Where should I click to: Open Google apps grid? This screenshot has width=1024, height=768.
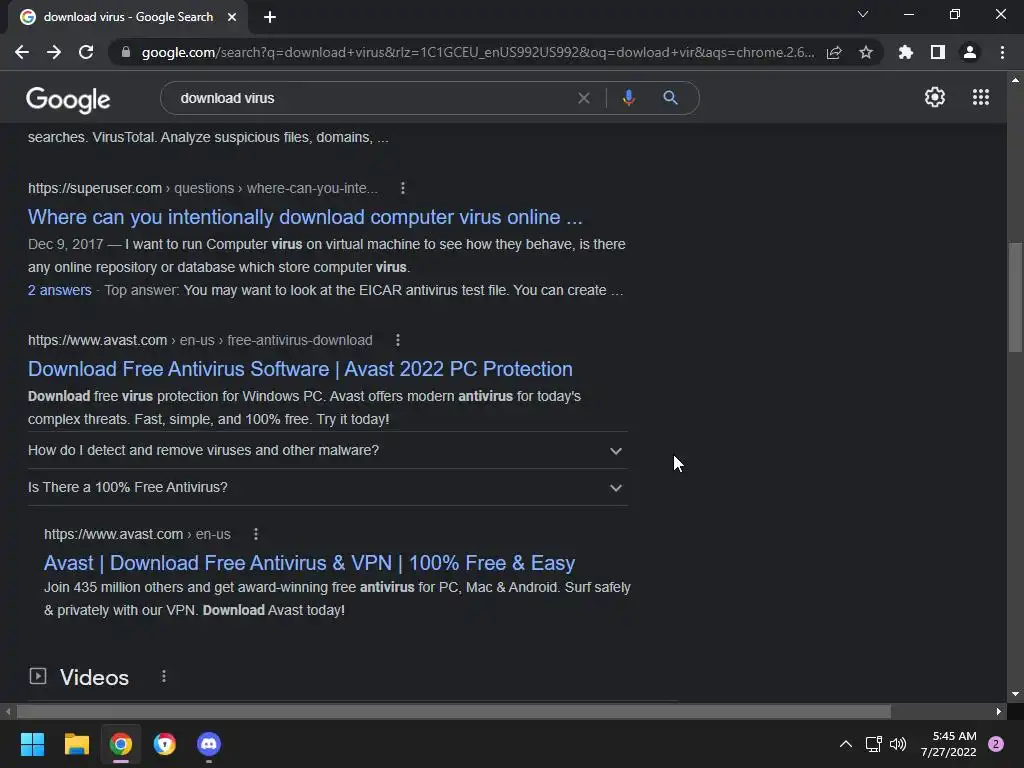pyautogui.click(x=981, y=97)
